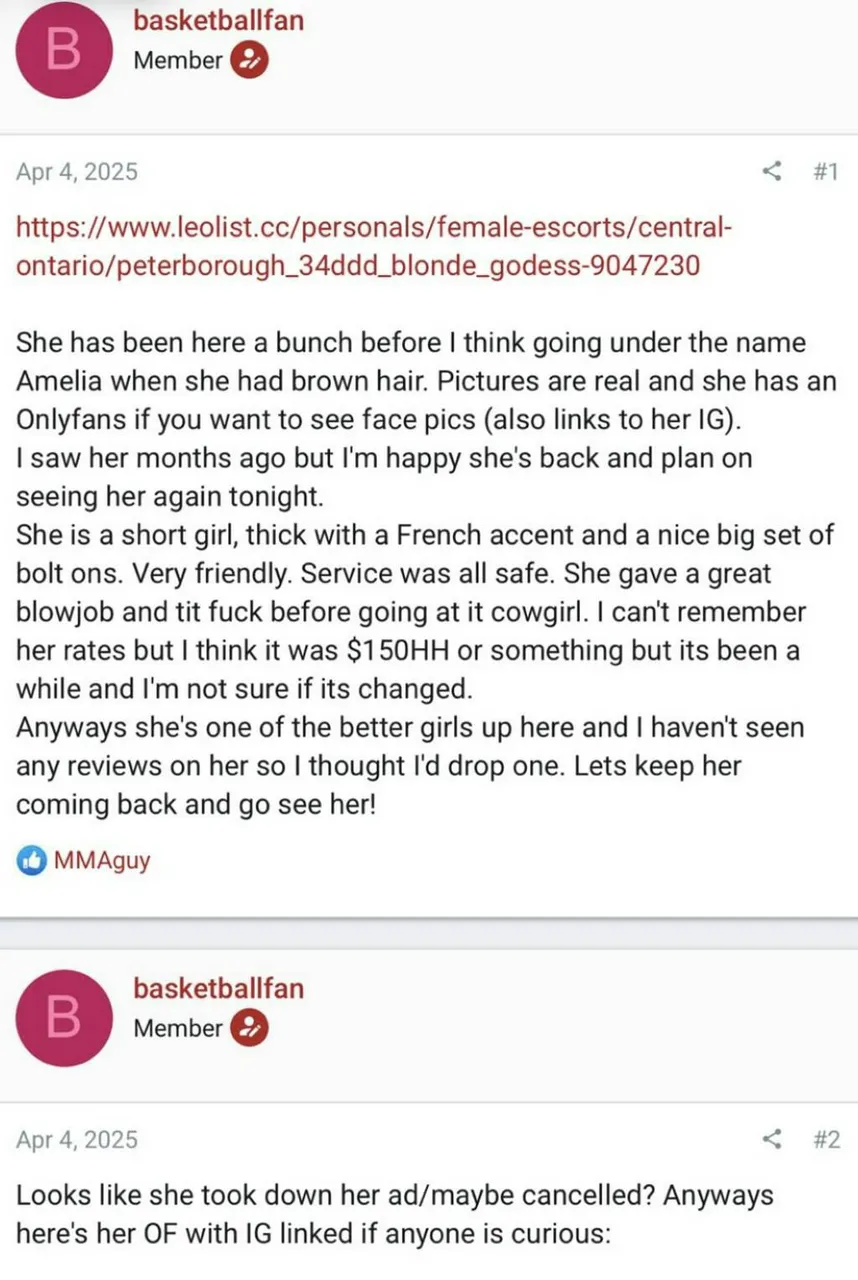Click the avatar on the second post

[64, 1016]
